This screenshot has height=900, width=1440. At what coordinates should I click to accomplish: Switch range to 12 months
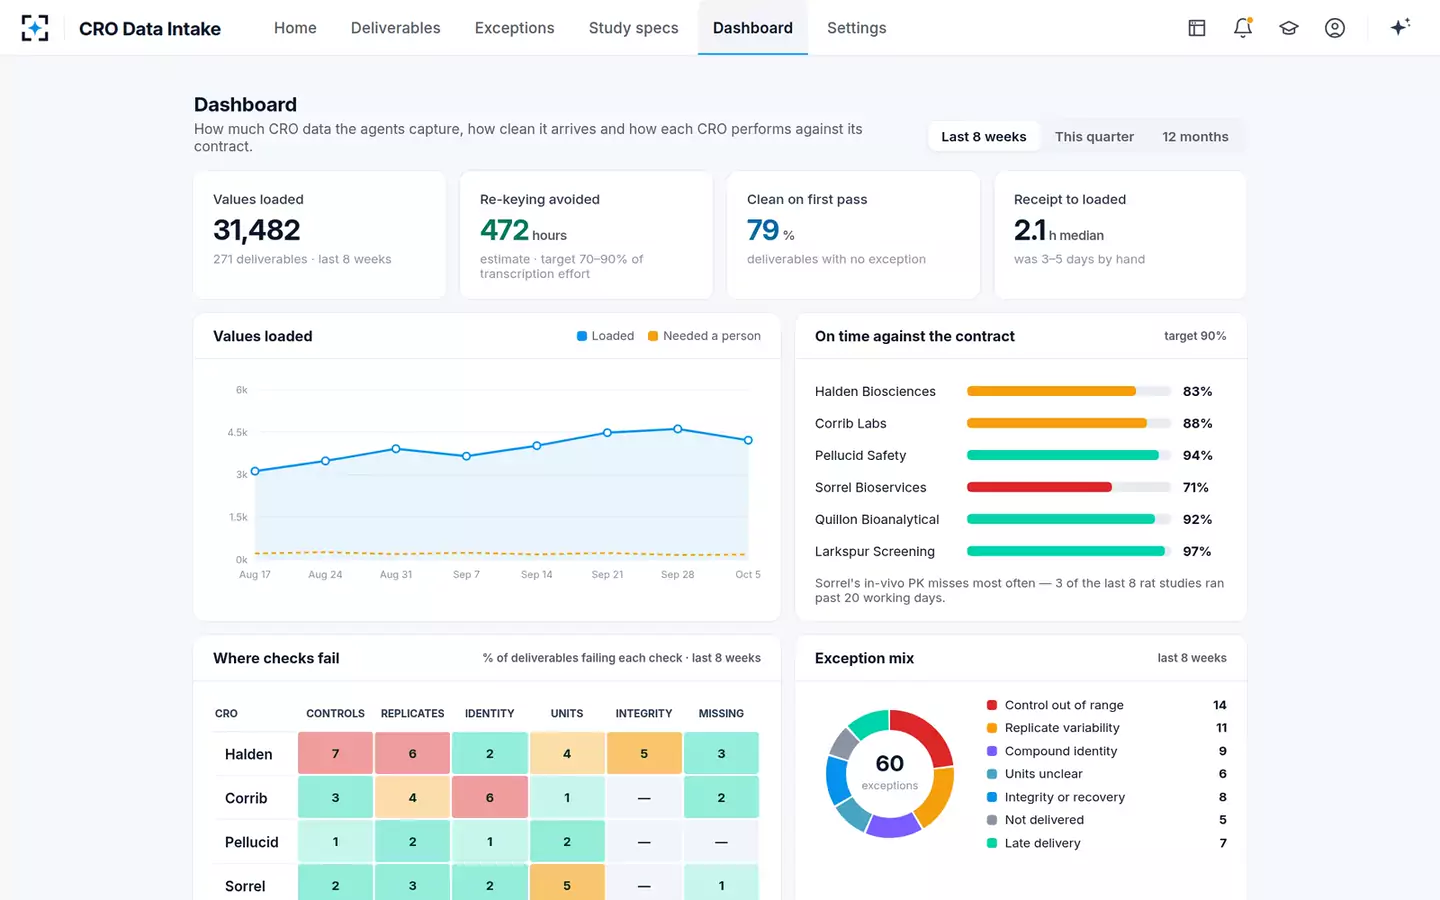tap(1195, 137)
